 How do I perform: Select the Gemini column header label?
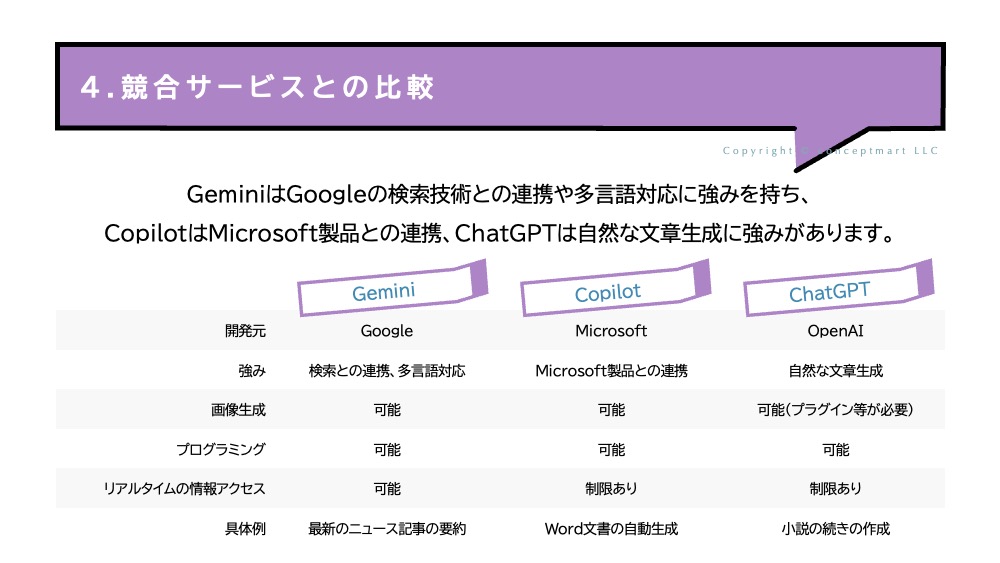384,292
